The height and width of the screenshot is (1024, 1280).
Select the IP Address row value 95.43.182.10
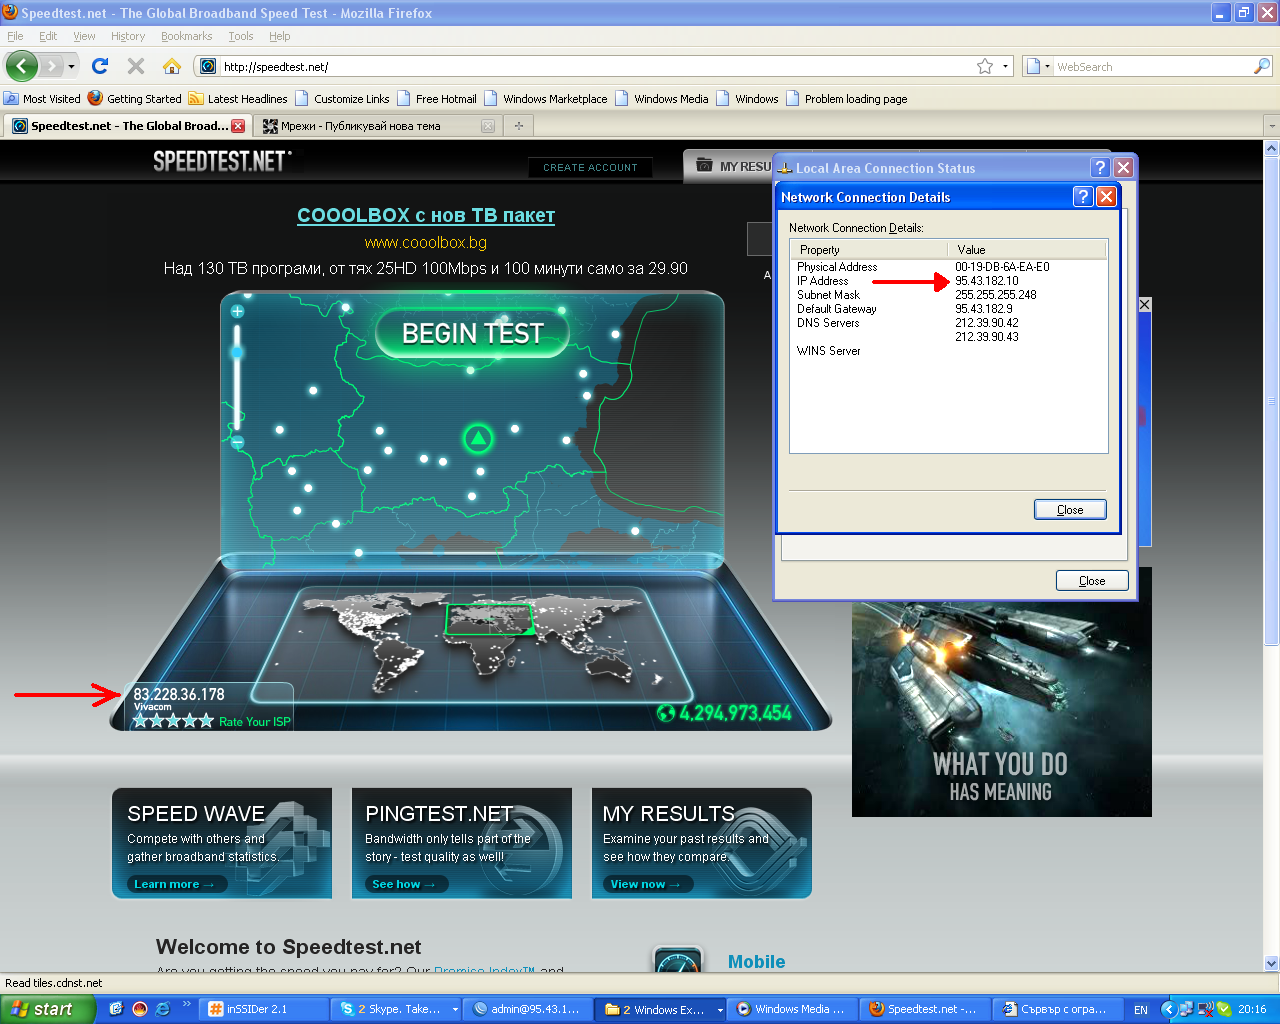(987, 281)
